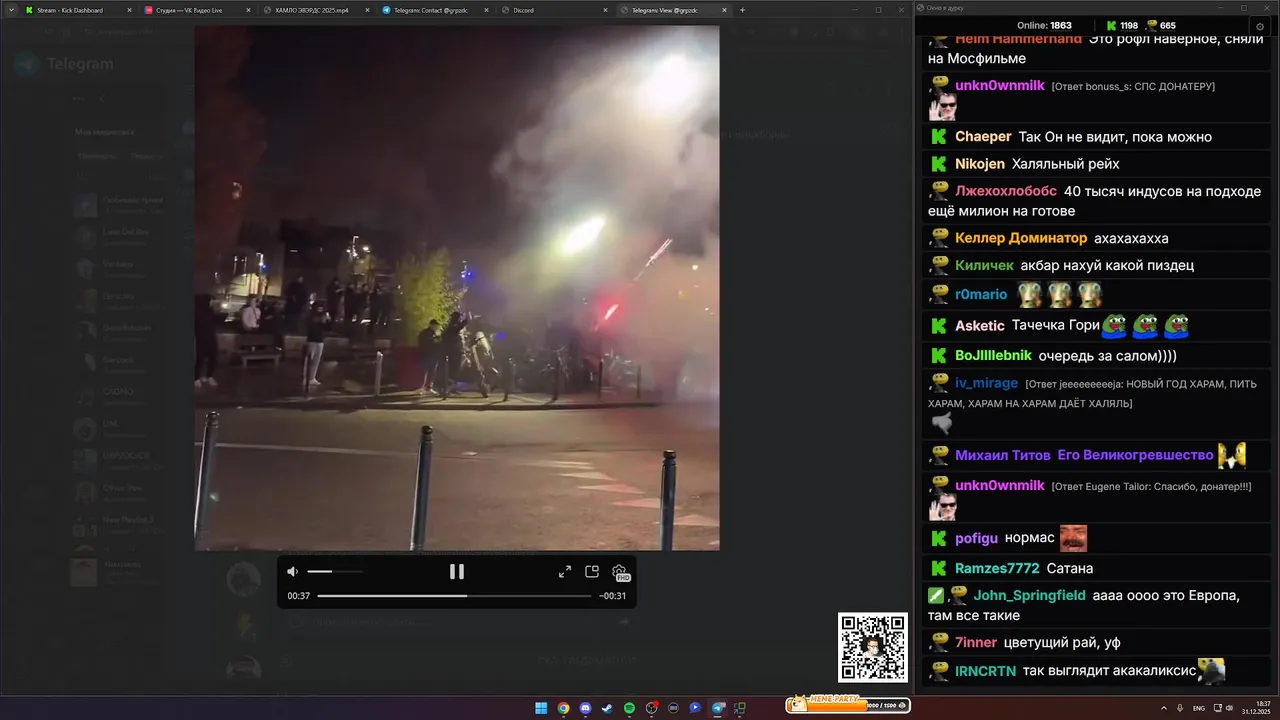Pause the Telegram video playback
The width and height of the screenshot is (1280, 720).
click(456, 571)
